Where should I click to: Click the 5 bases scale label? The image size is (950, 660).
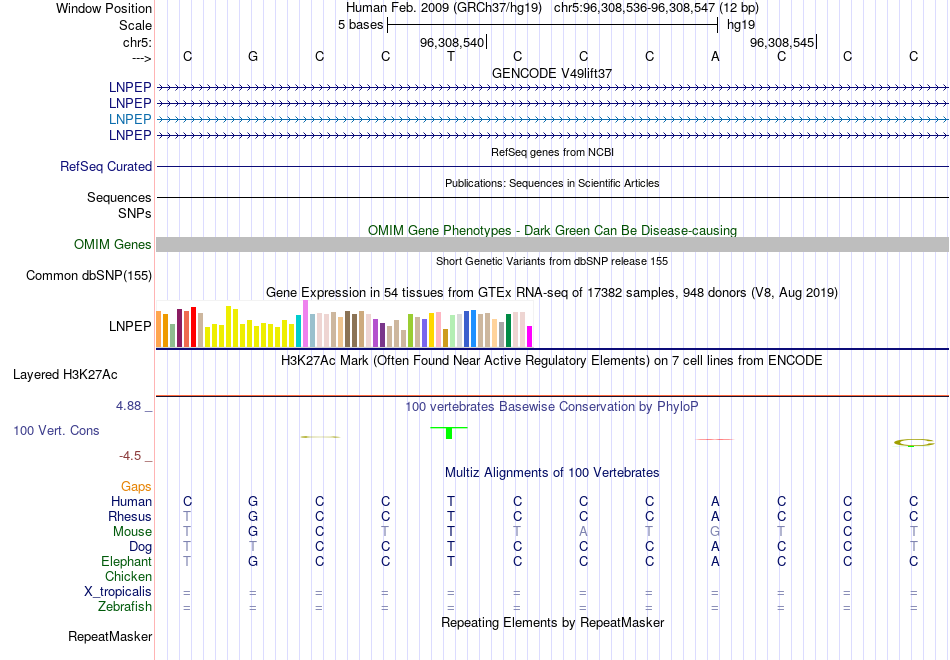click(360, 25)
